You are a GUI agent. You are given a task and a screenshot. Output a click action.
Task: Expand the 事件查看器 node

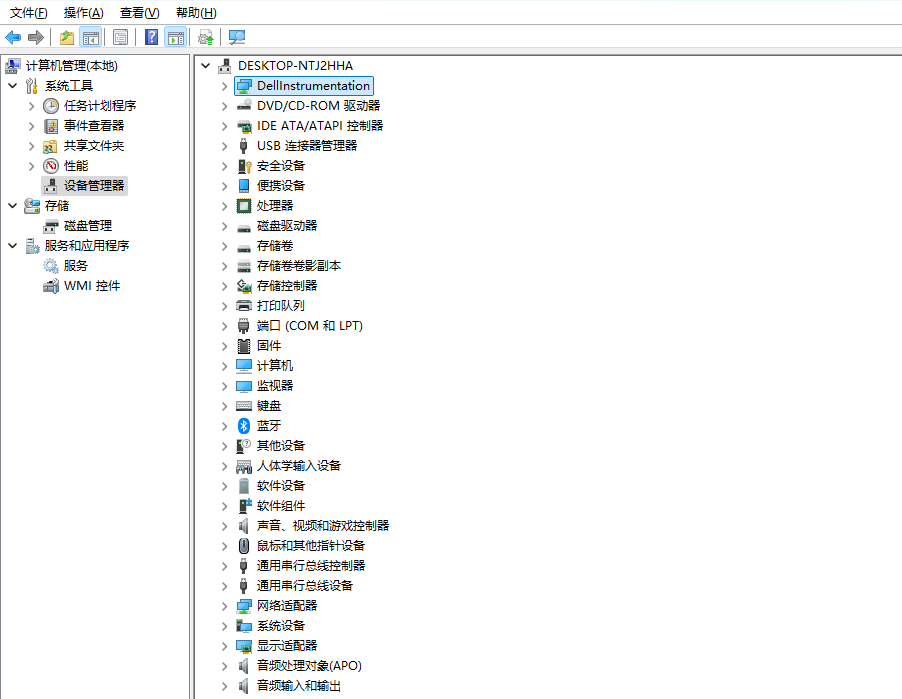click(32, 125)
